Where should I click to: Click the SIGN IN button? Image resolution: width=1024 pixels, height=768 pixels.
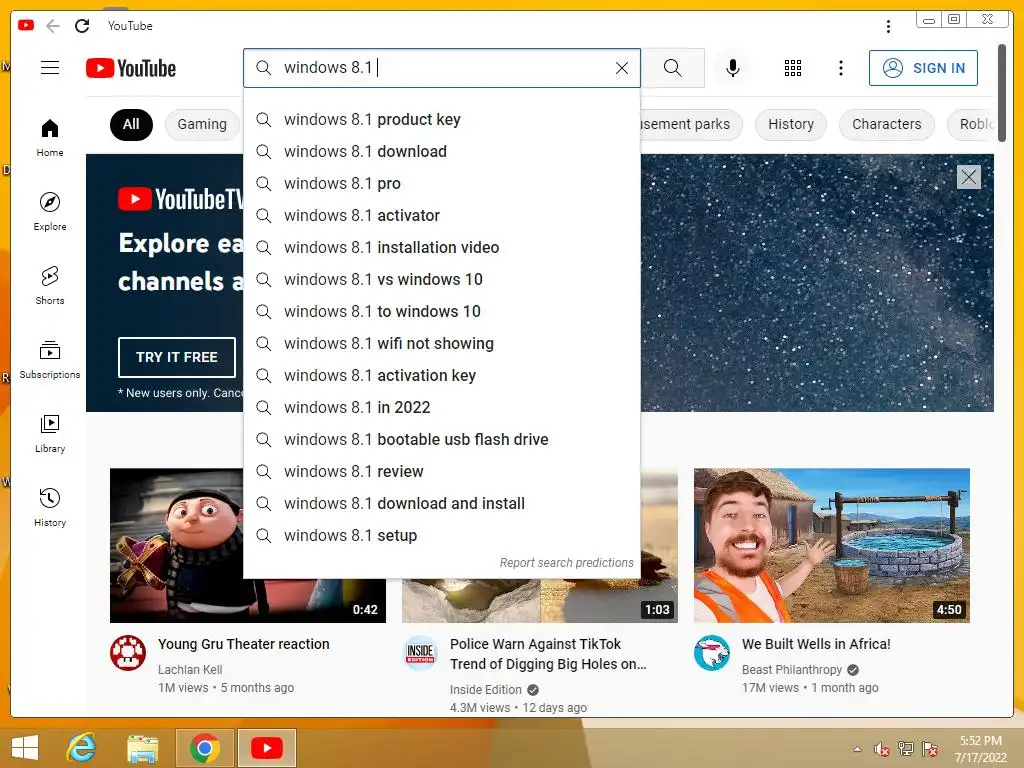click(x=923, y=68)
